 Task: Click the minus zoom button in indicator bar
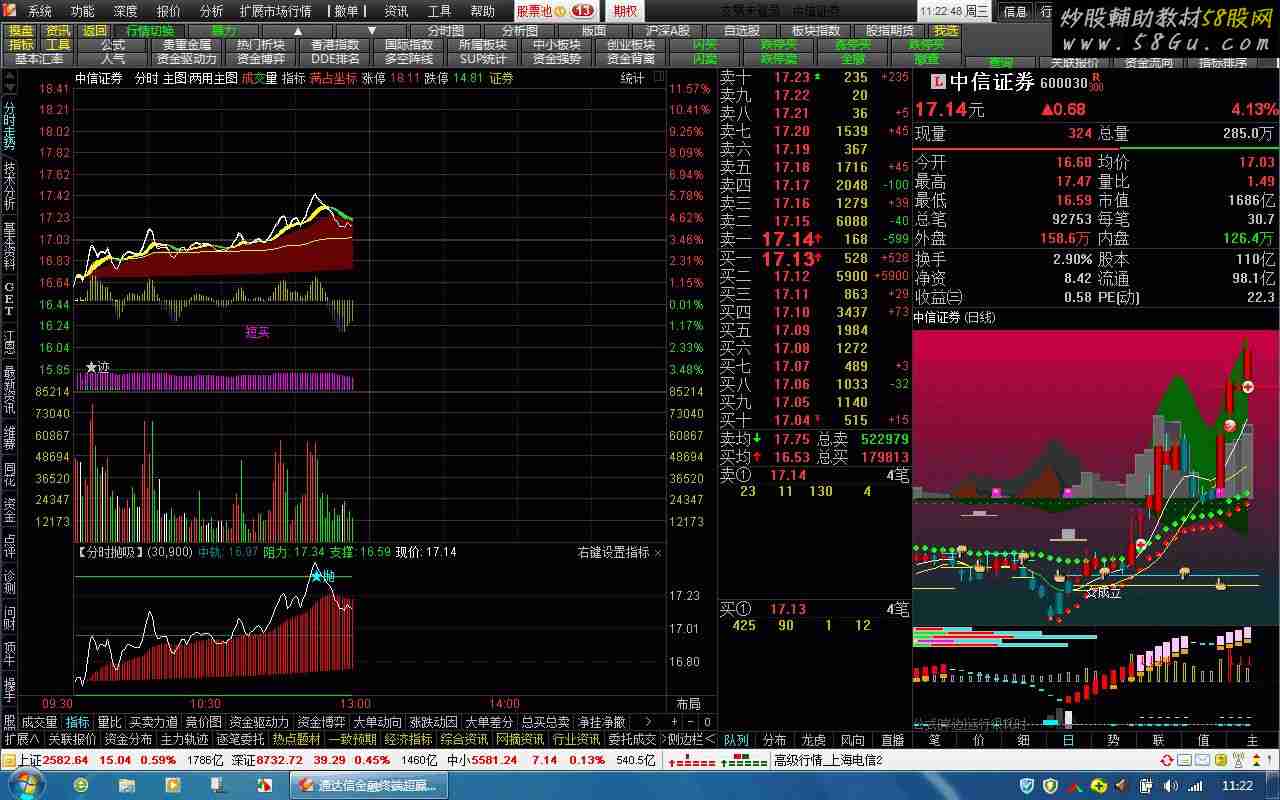[690, 722]
